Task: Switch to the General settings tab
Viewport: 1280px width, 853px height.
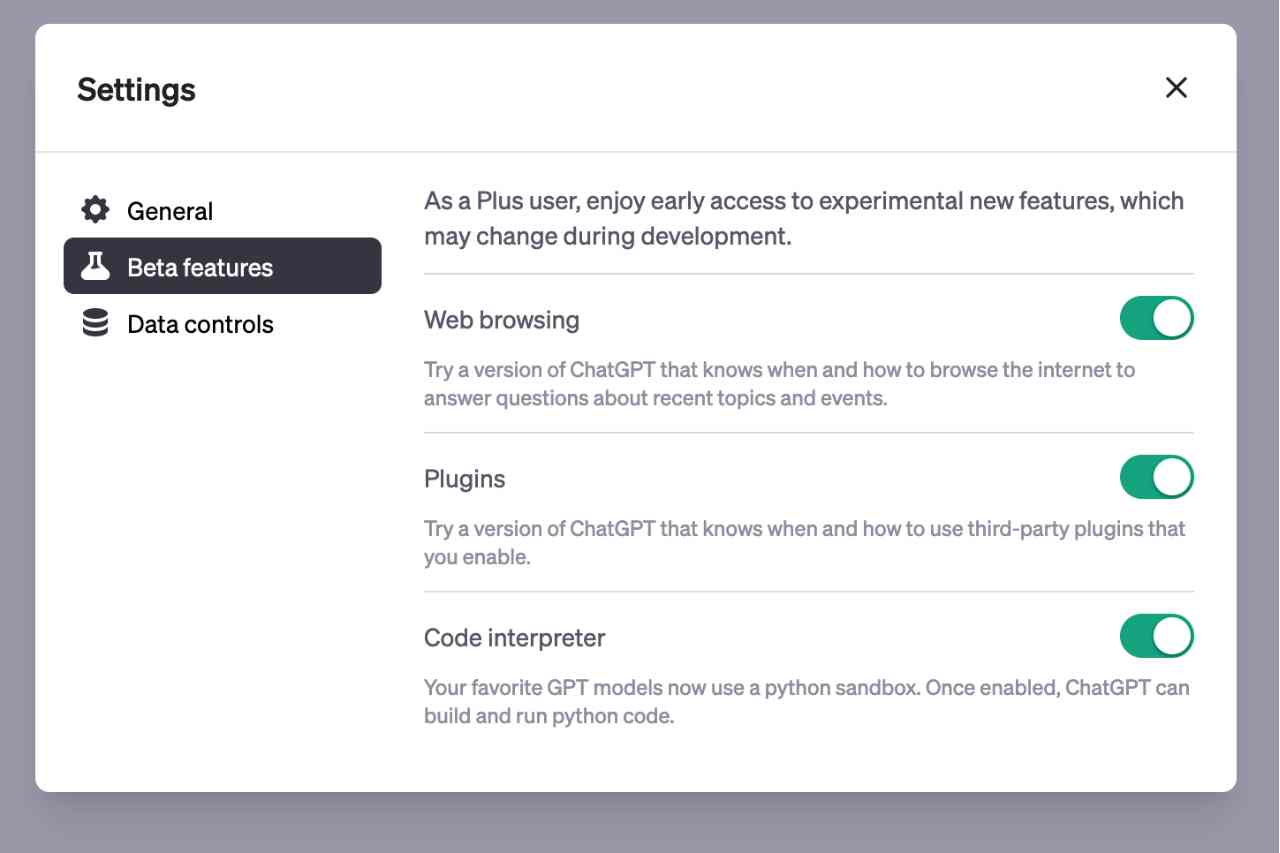Action: [x=169, y=210]
